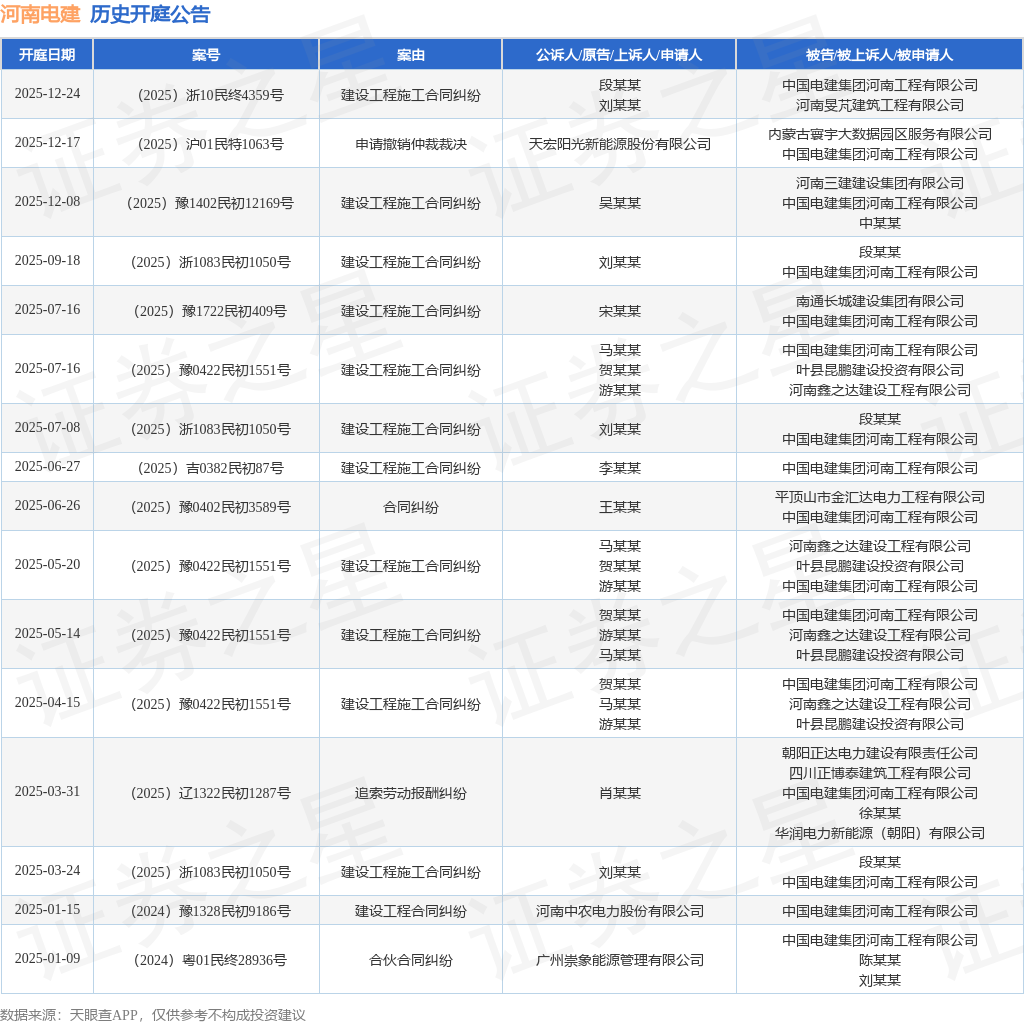This screenshot has width=1024, height=1024.
Task: Click the date 2025-09-18
Action: 47,260
